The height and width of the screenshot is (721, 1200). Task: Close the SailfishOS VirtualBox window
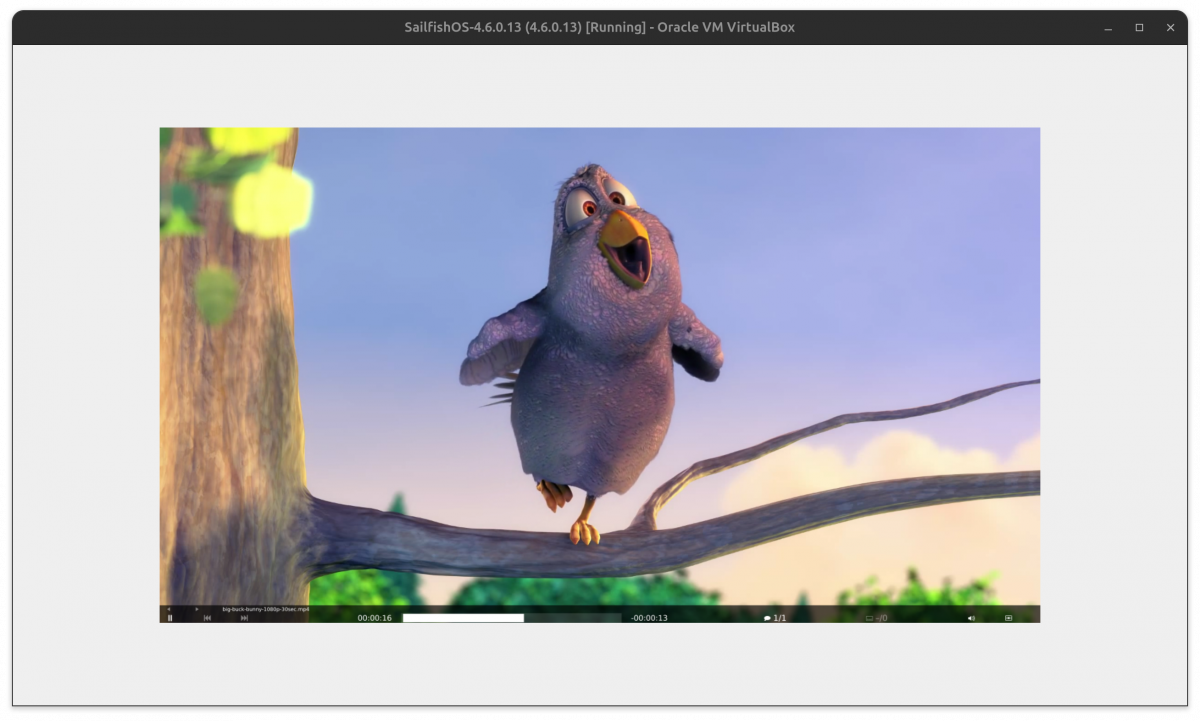click(1170, 28)
